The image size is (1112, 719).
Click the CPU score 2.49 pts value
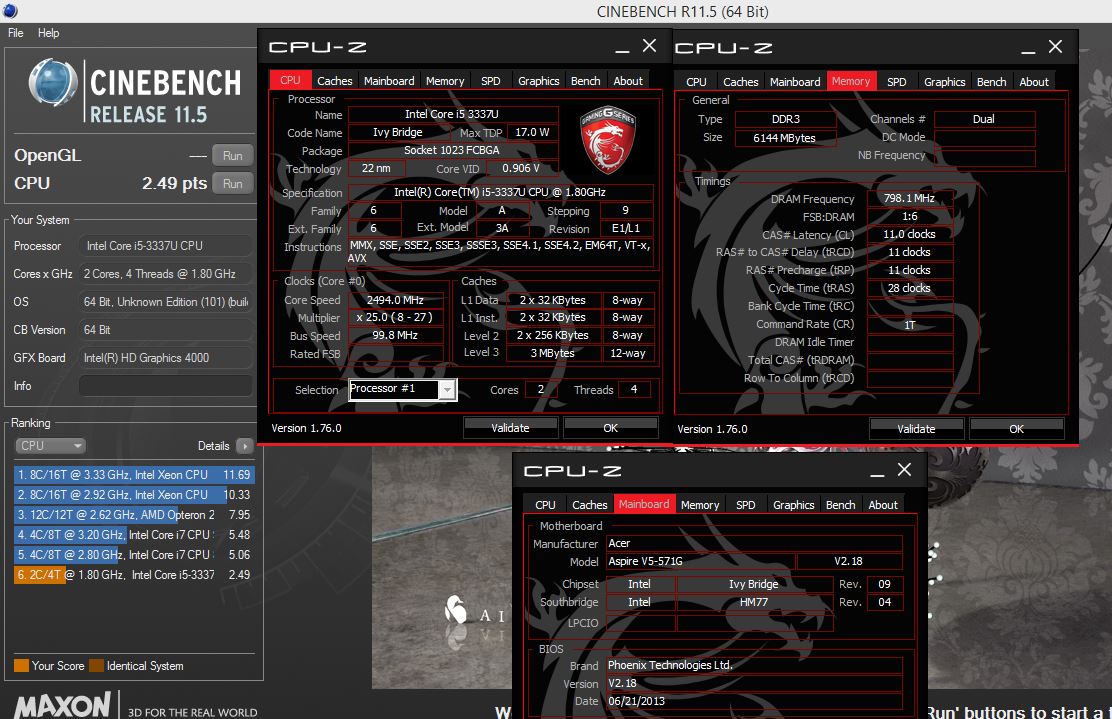(x=174, y=184)
